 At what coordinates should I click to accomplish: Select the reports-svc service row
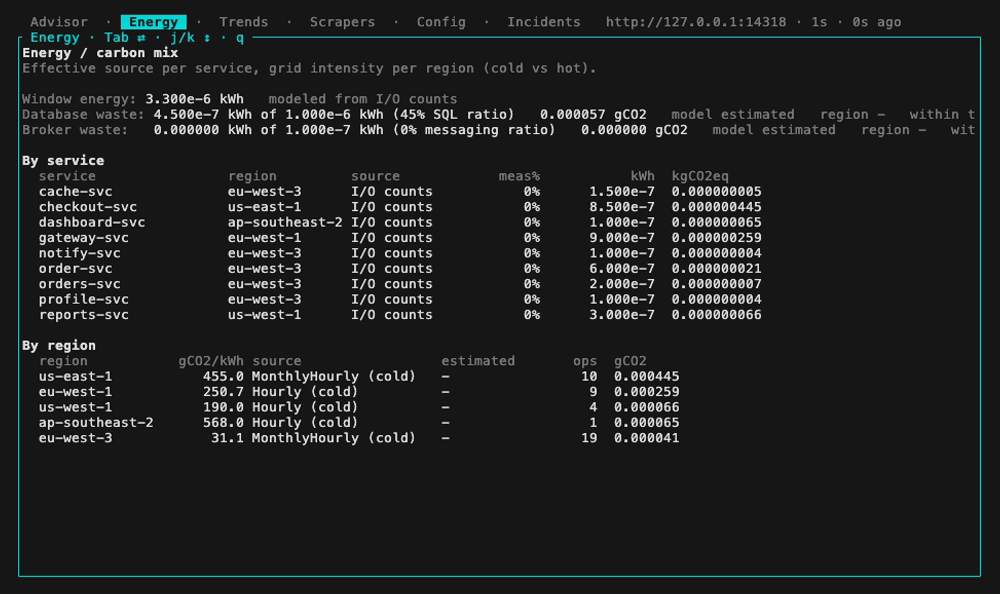[400, 315]
